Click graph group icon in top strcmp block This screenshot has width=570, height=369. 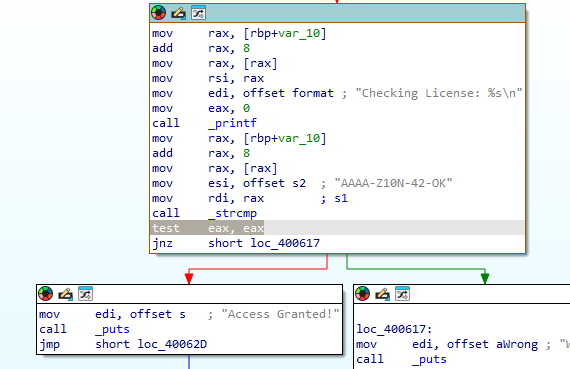point(198,13)
